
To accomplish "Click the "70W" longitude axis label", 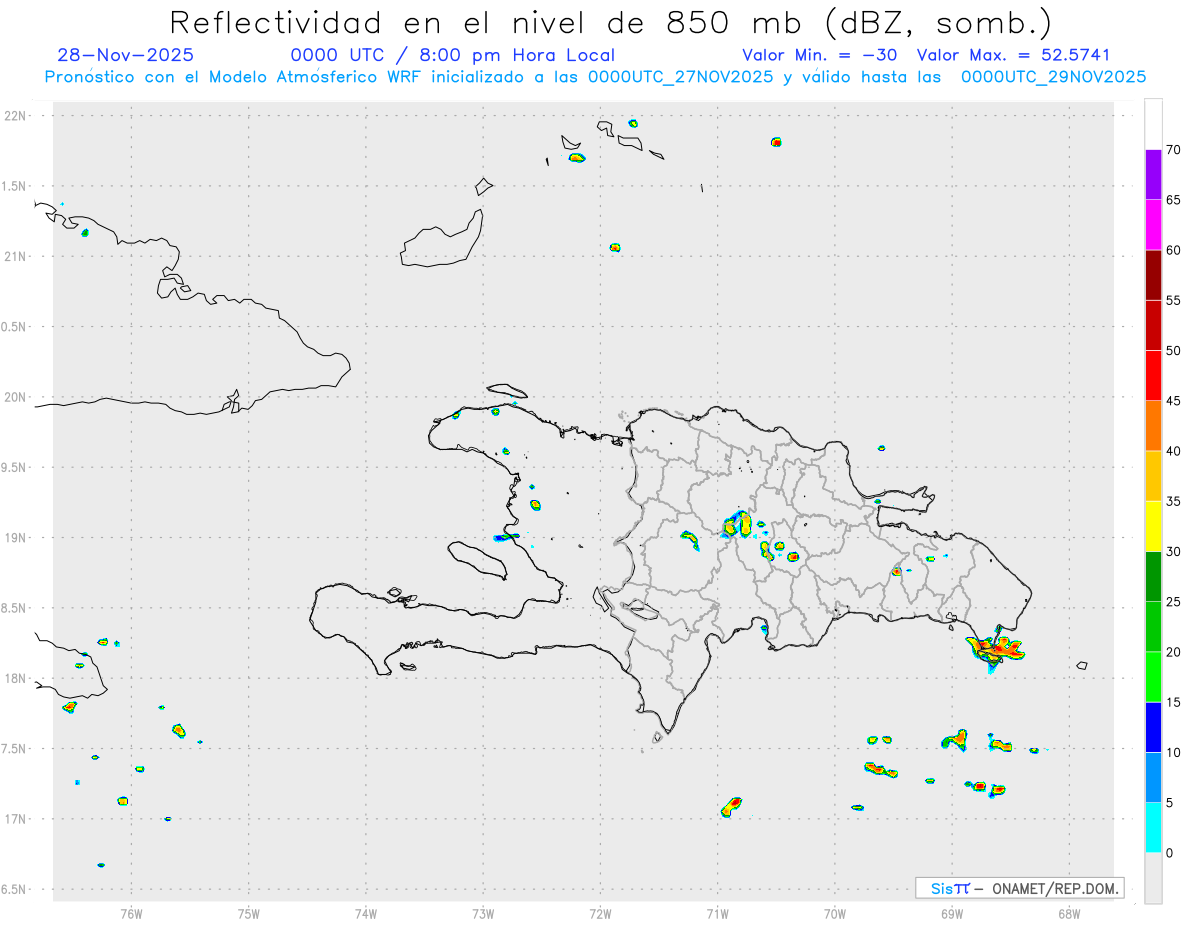I will 835,914.
